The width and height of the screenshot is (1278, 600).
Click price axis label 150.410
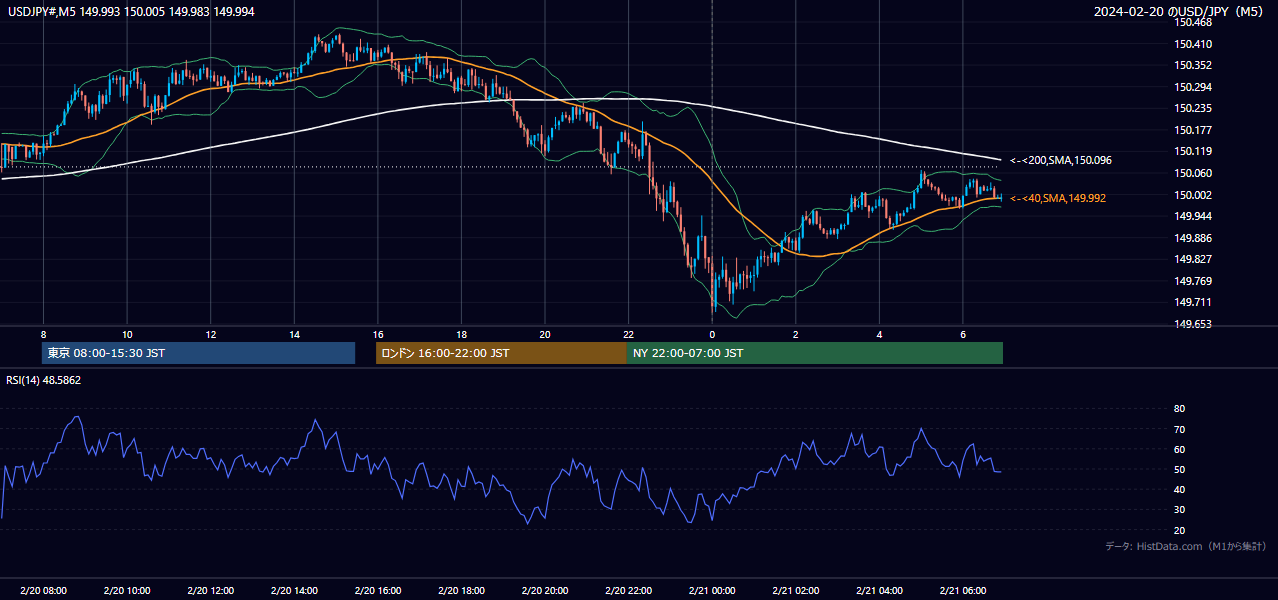1193,44
